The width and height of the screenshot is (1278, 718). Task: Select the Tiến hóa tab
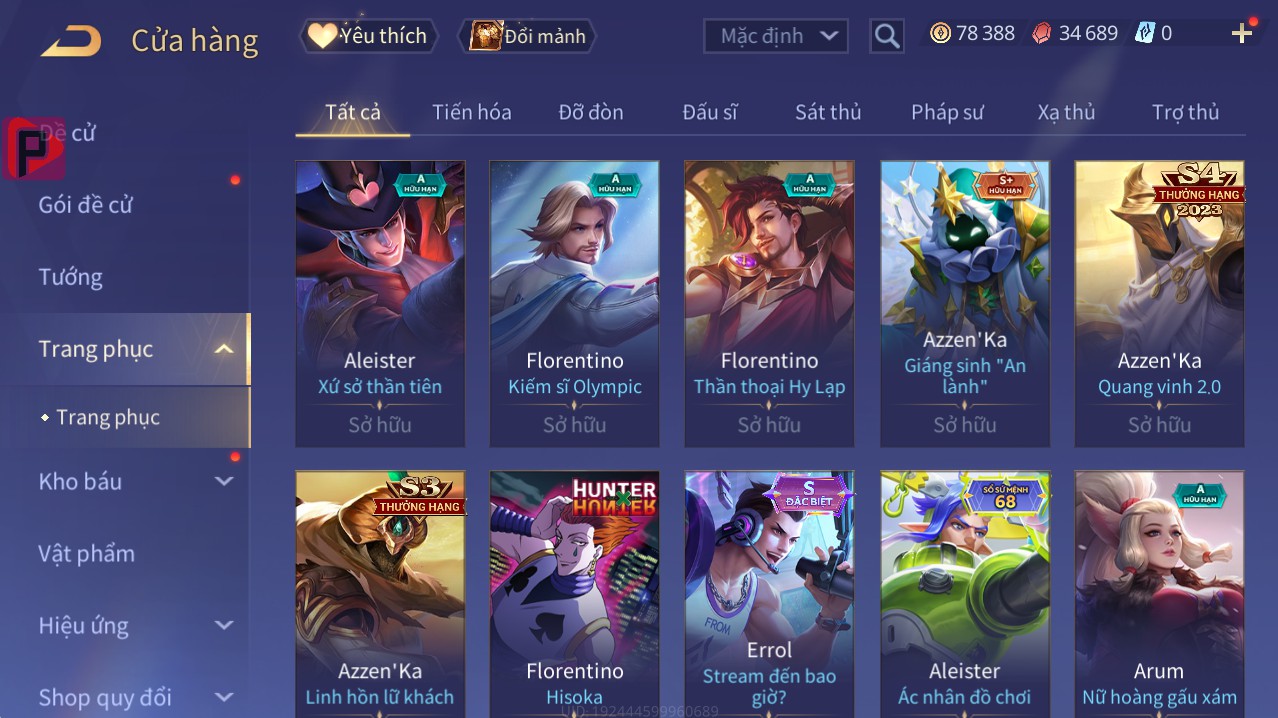point(472,112)
